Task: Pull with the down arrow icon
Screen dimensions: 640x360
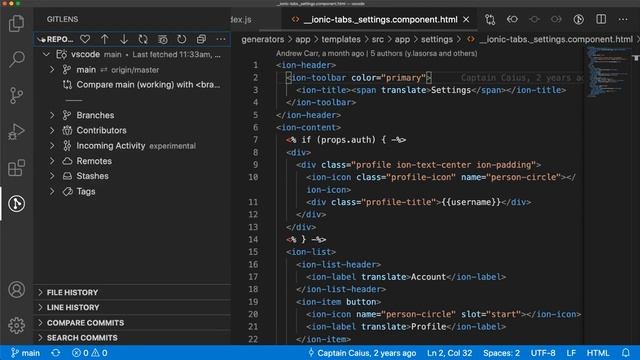Action: point(124,39)
